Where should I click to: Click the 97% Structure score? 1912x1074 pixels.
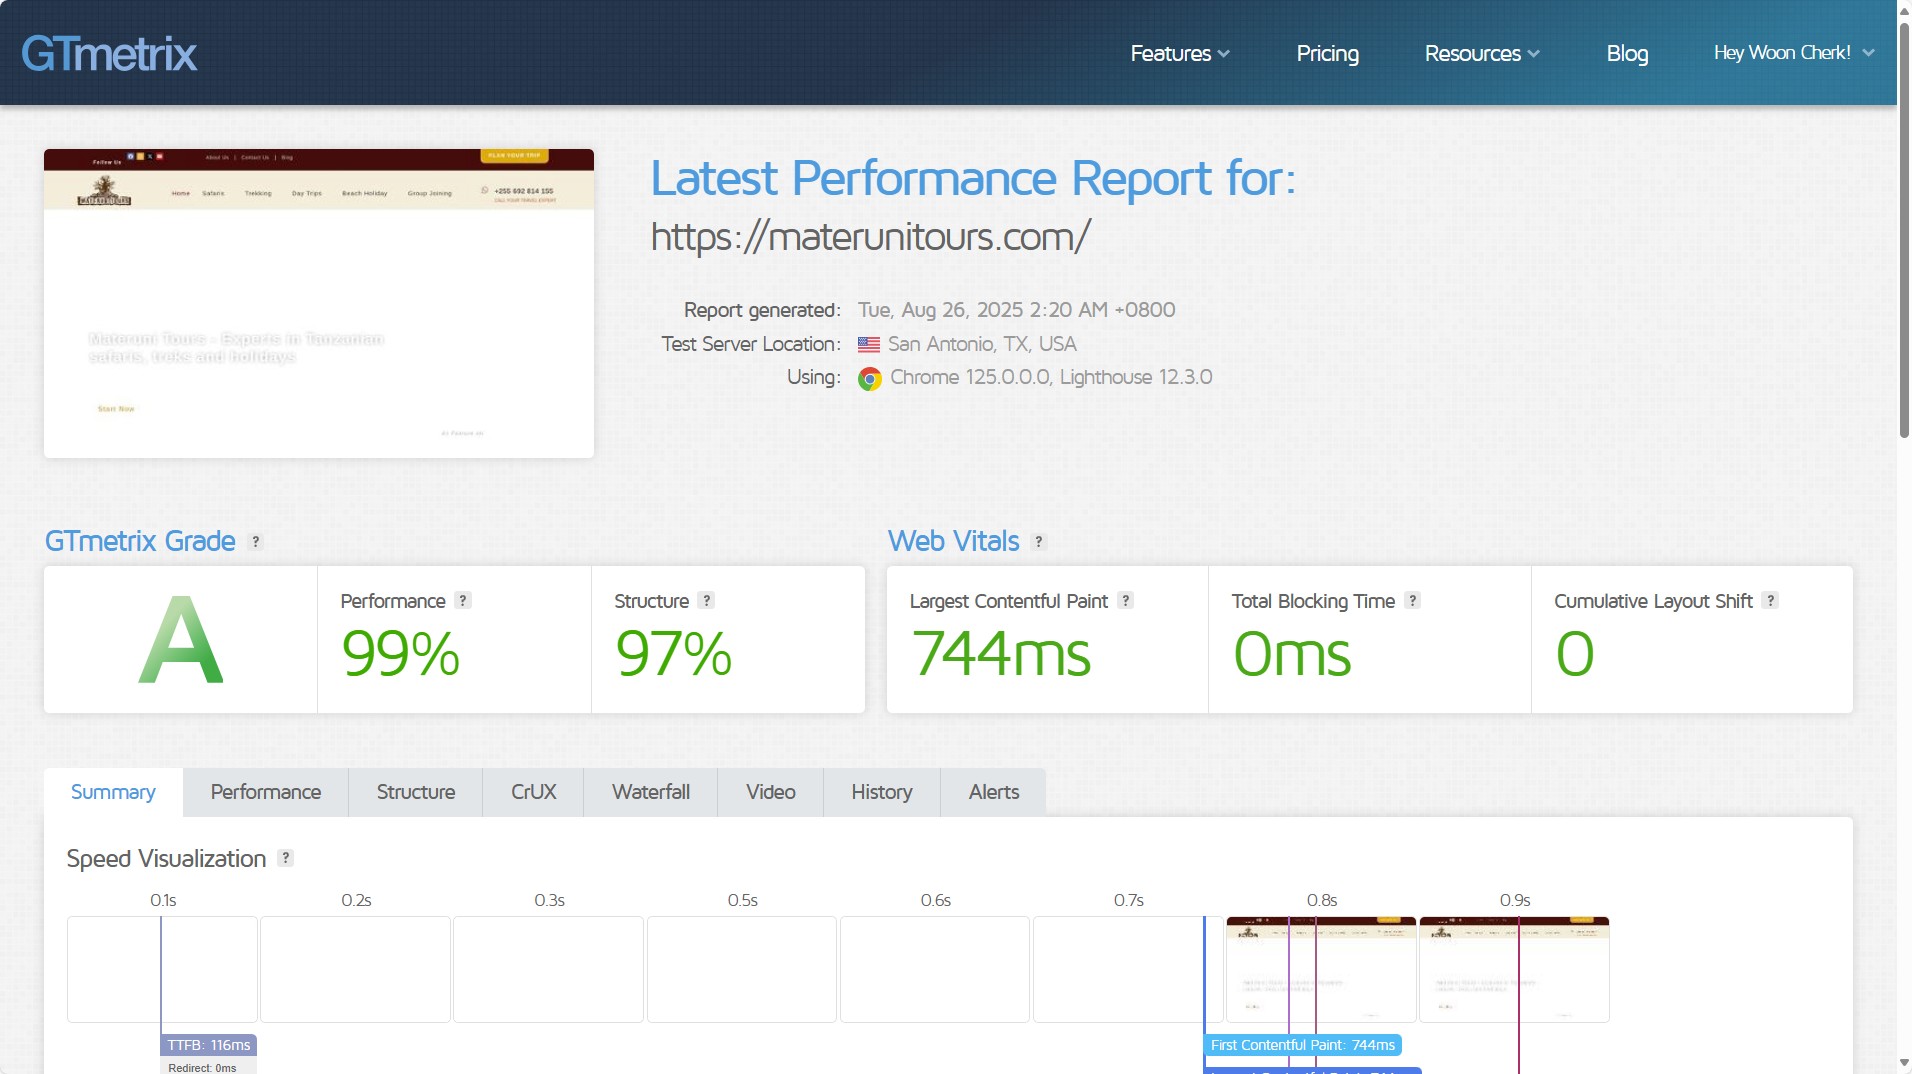673,654
